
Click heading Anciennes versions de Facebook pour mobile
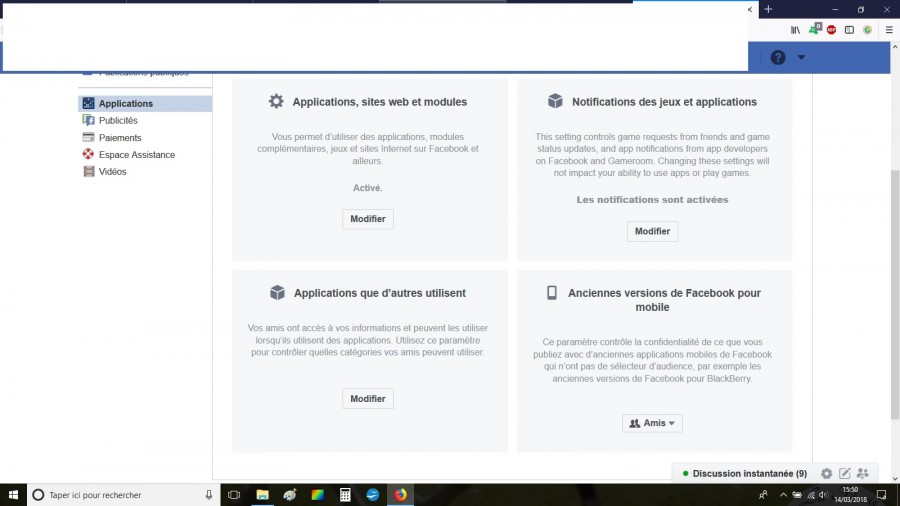[664, 300]
